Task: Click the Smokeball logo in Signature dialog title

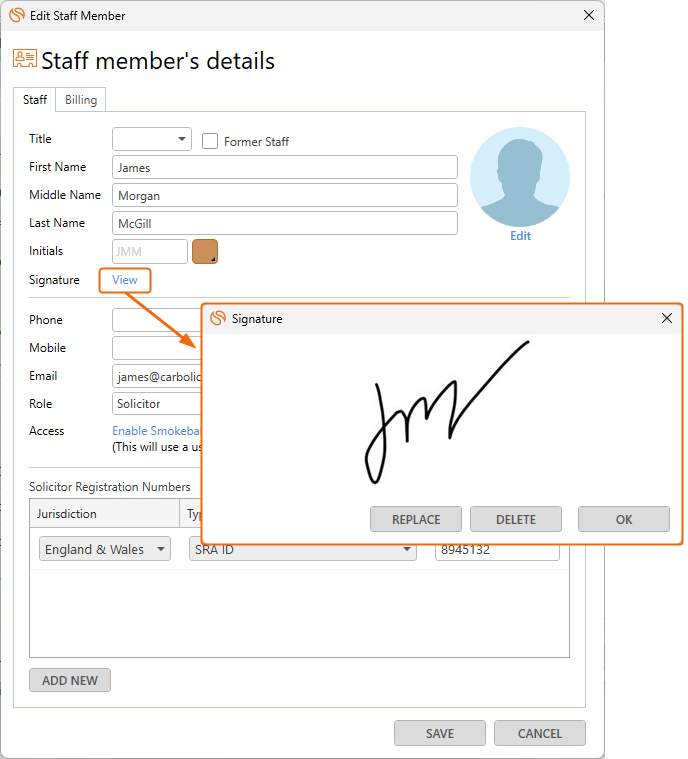Action: tap(218, 318)
